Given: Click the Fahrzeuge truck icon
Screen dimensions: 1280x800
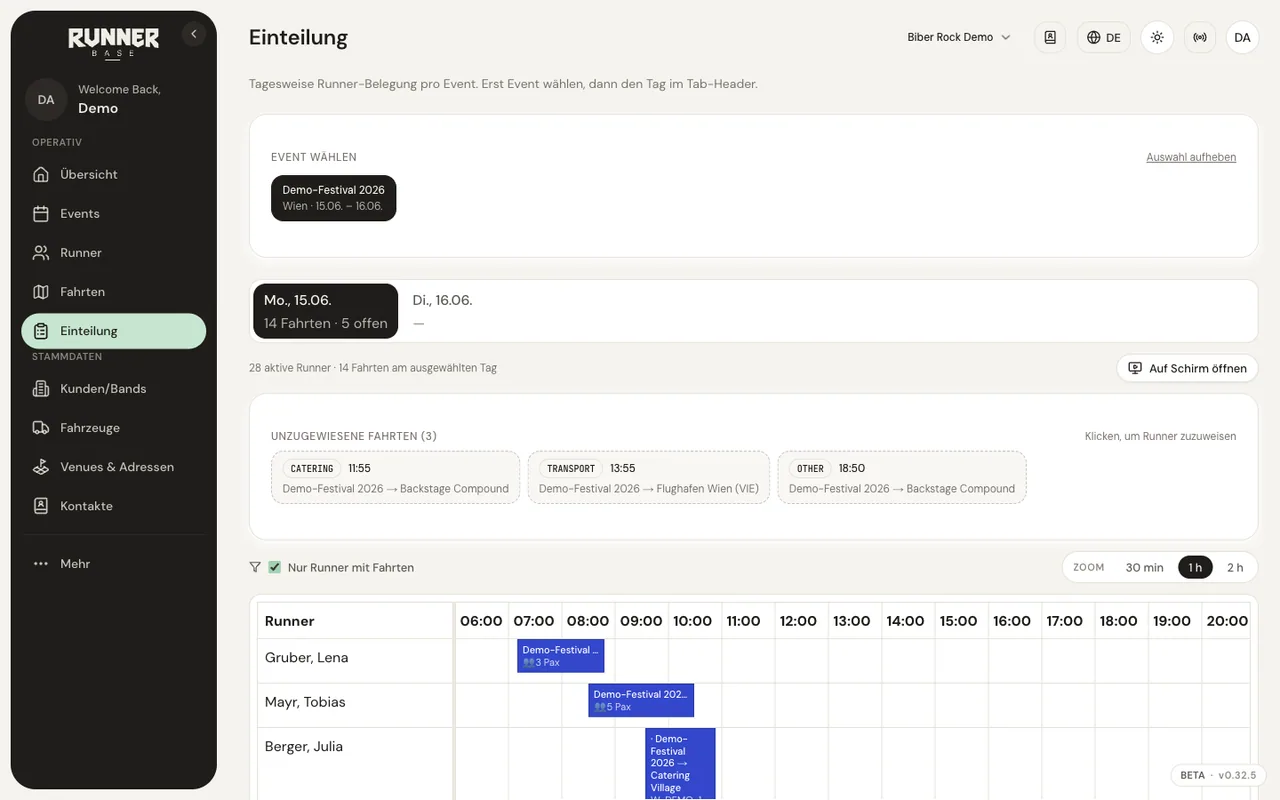Looking at the screenshot, I should 41,428.
